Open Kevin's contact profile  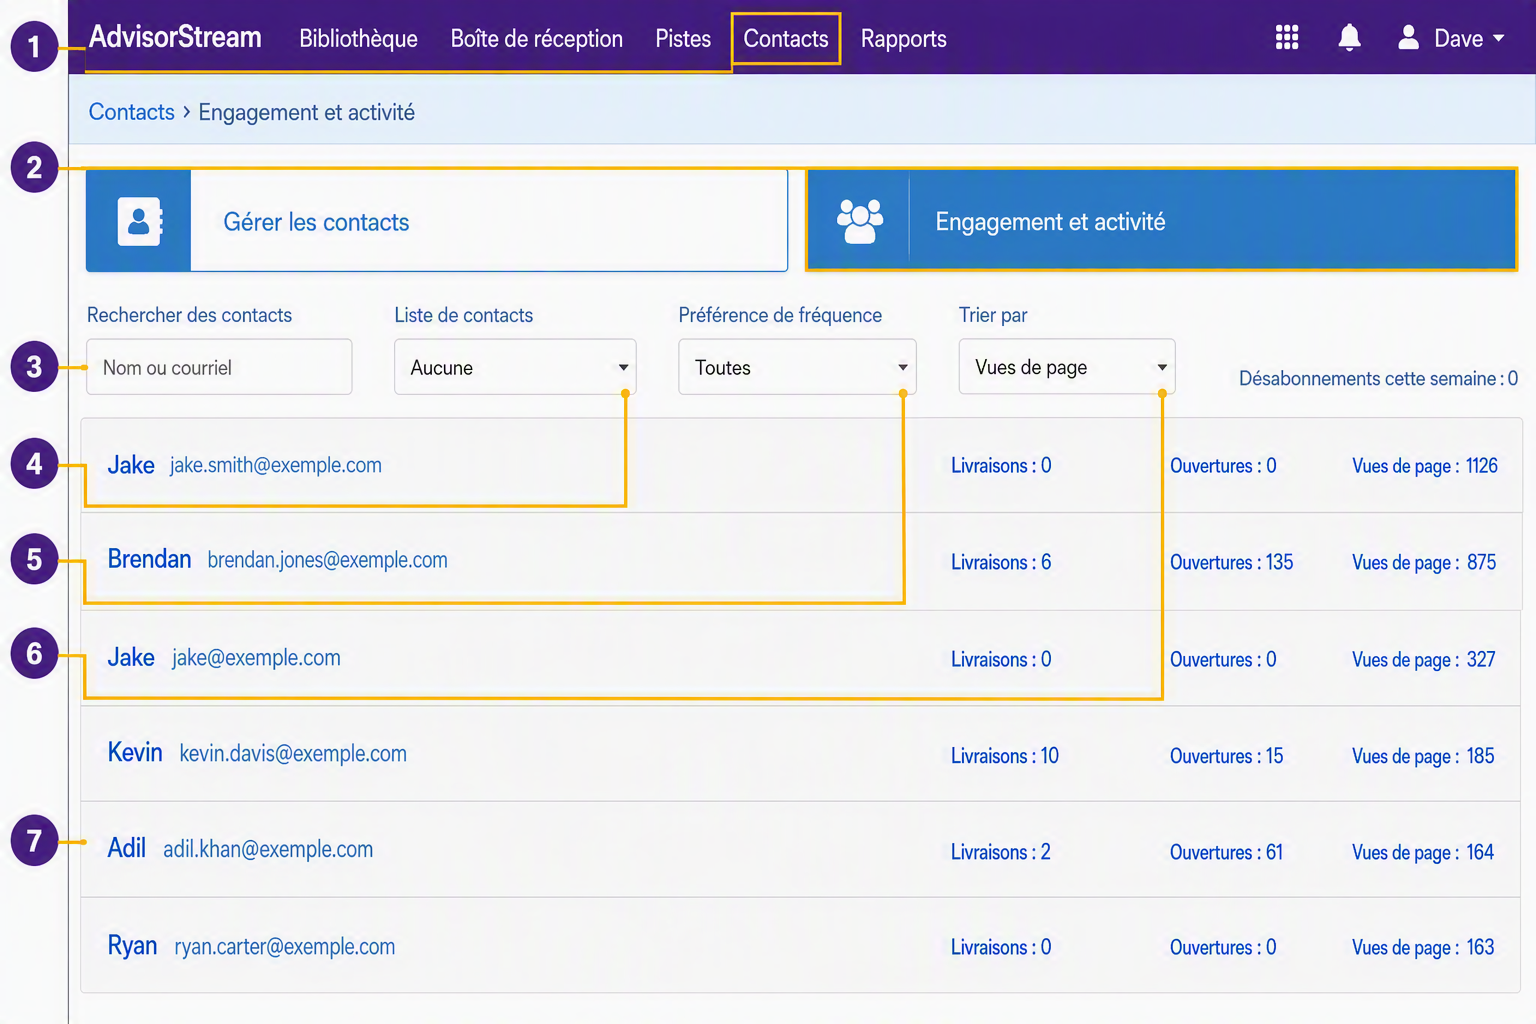click(x=135, y=752)
